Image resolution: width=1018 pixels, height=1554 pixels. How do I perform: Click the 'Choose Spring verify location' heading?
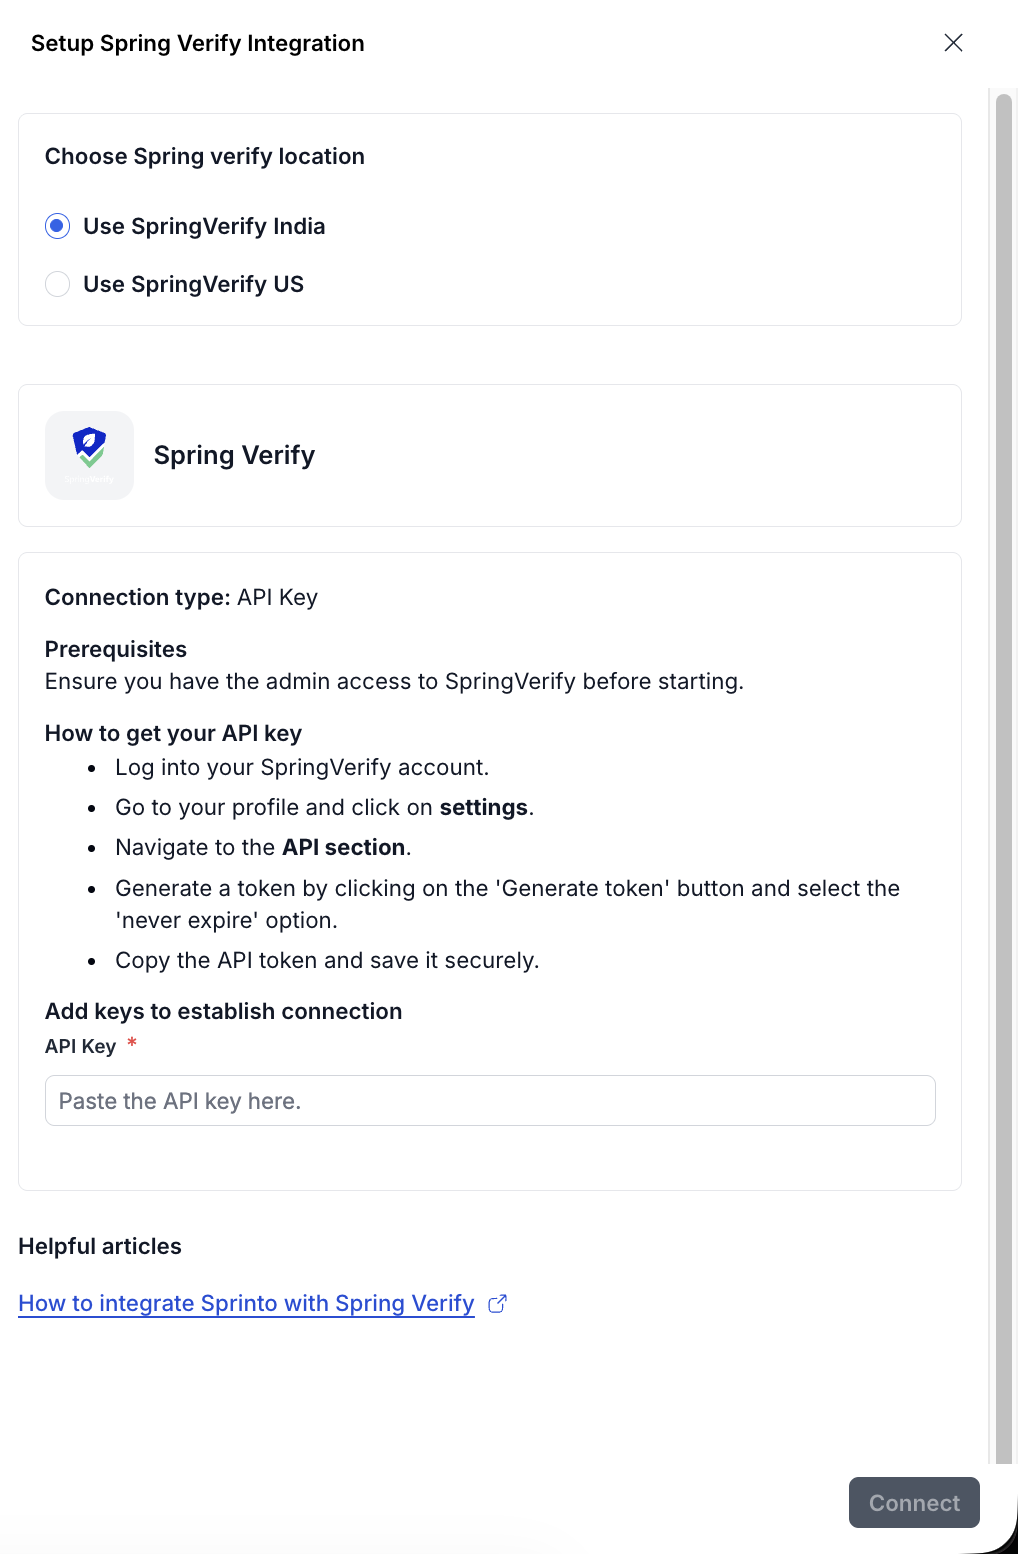(x=205, y=156)
